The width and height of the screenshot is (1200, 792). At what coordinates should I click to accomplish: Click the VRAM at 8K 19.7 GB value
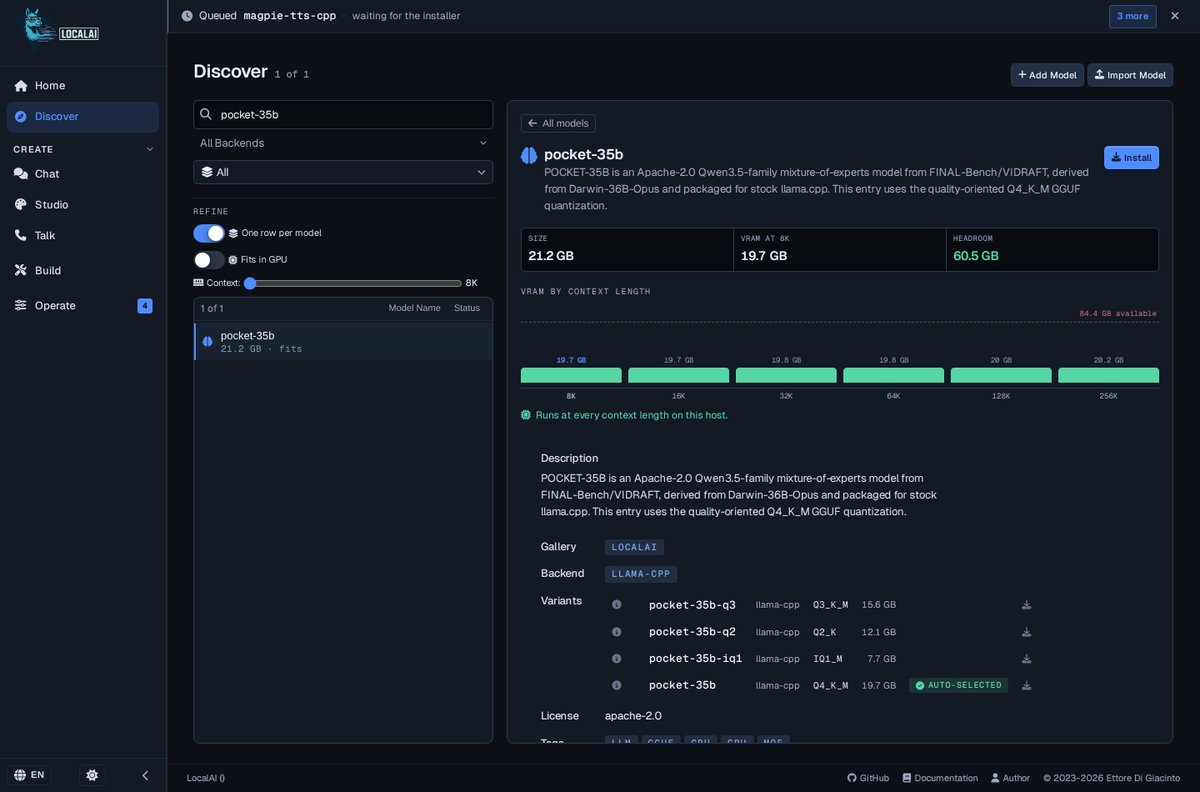pyautogui.click(x=764, y=256)
